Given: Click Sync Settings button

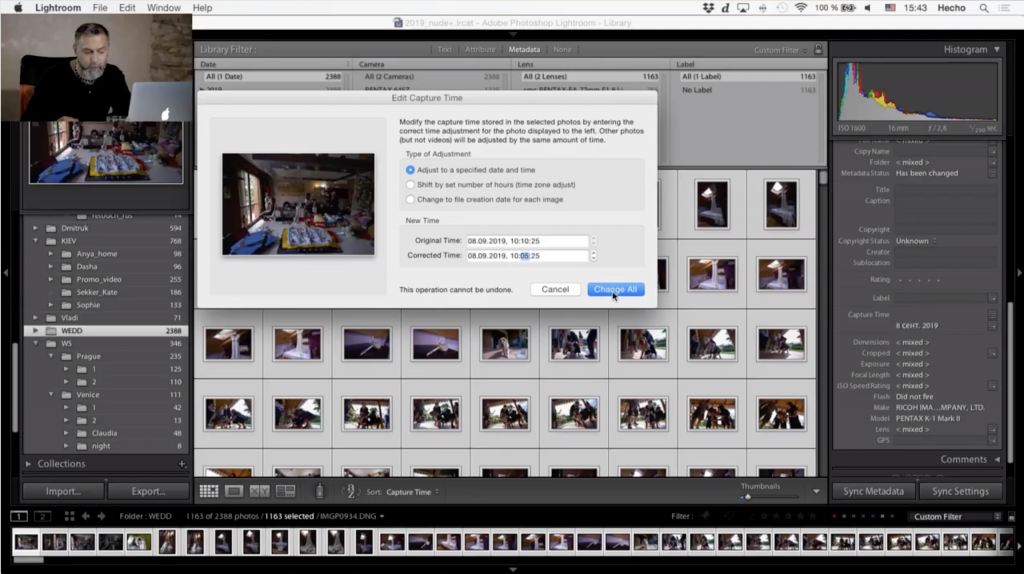Looking at the screenshot, I should pyautogui.click(x=960, y=491).
